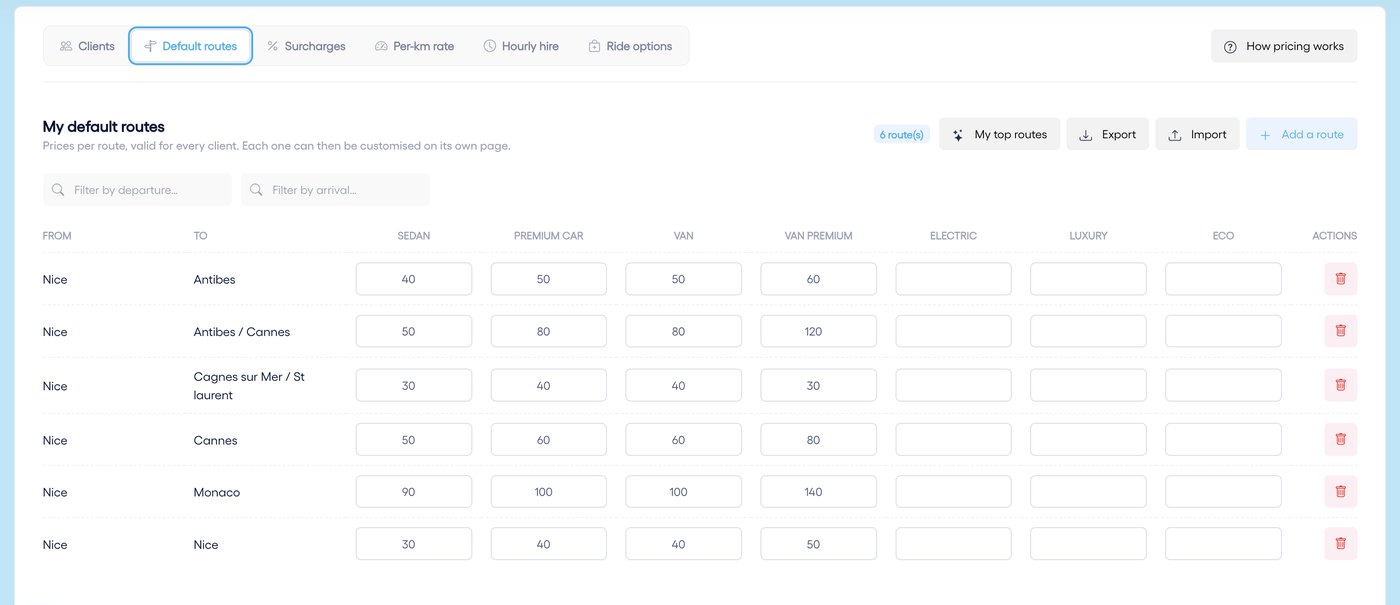Edit Van Premium price 50 for Nice to Nice
This screenshot has height=605, width=1400.
tap(818, 543)
